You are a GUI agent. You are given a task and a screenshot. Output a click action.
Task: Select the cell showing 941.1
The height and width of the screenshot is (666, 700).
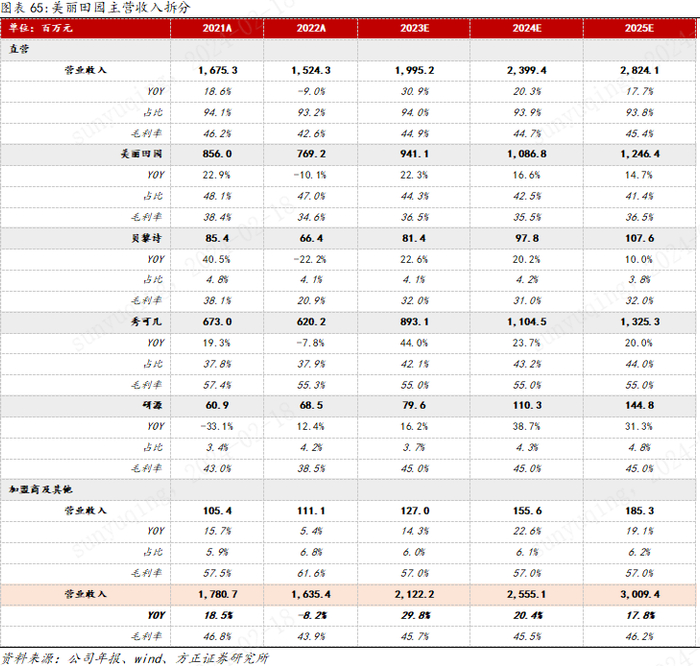click(x=414, y=154)
